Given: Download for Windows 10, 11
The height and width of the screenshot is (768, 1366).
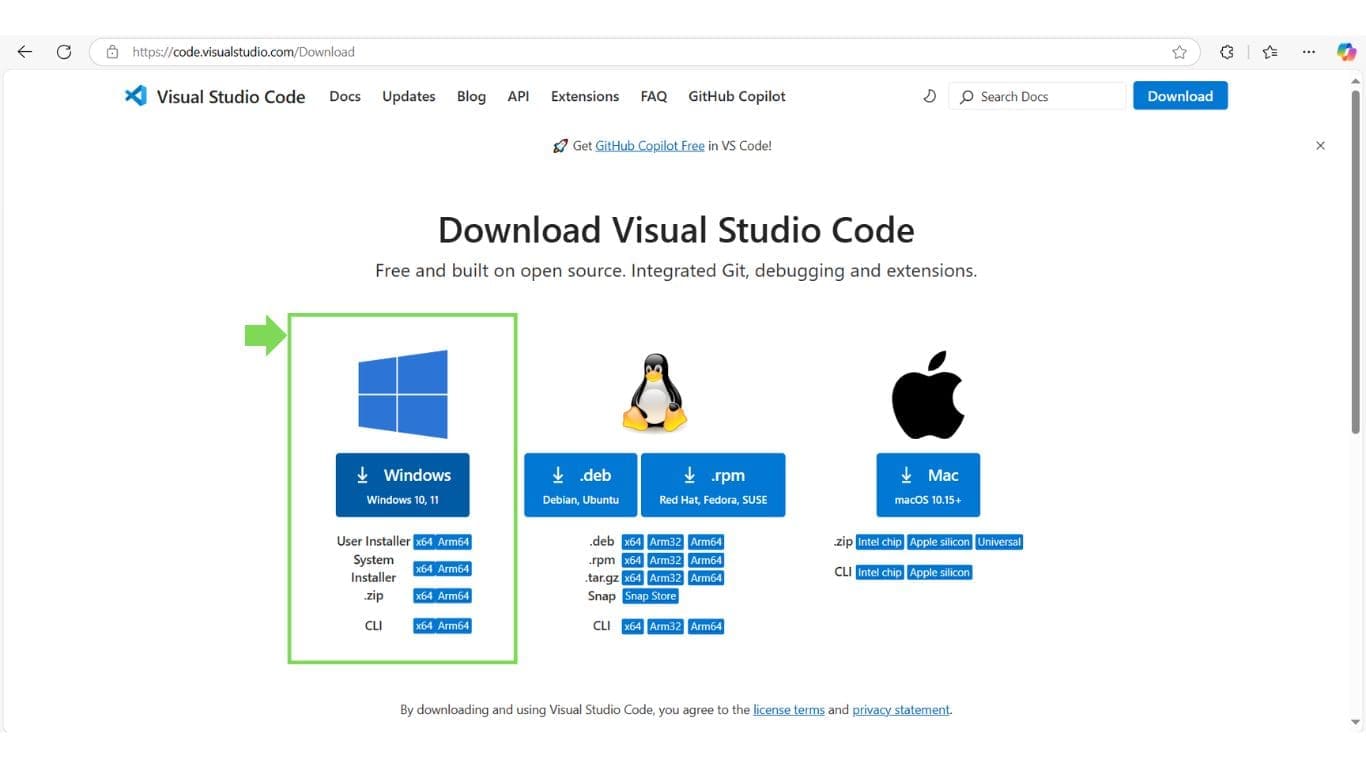Looking at the screenshot, I should [402, 485].
